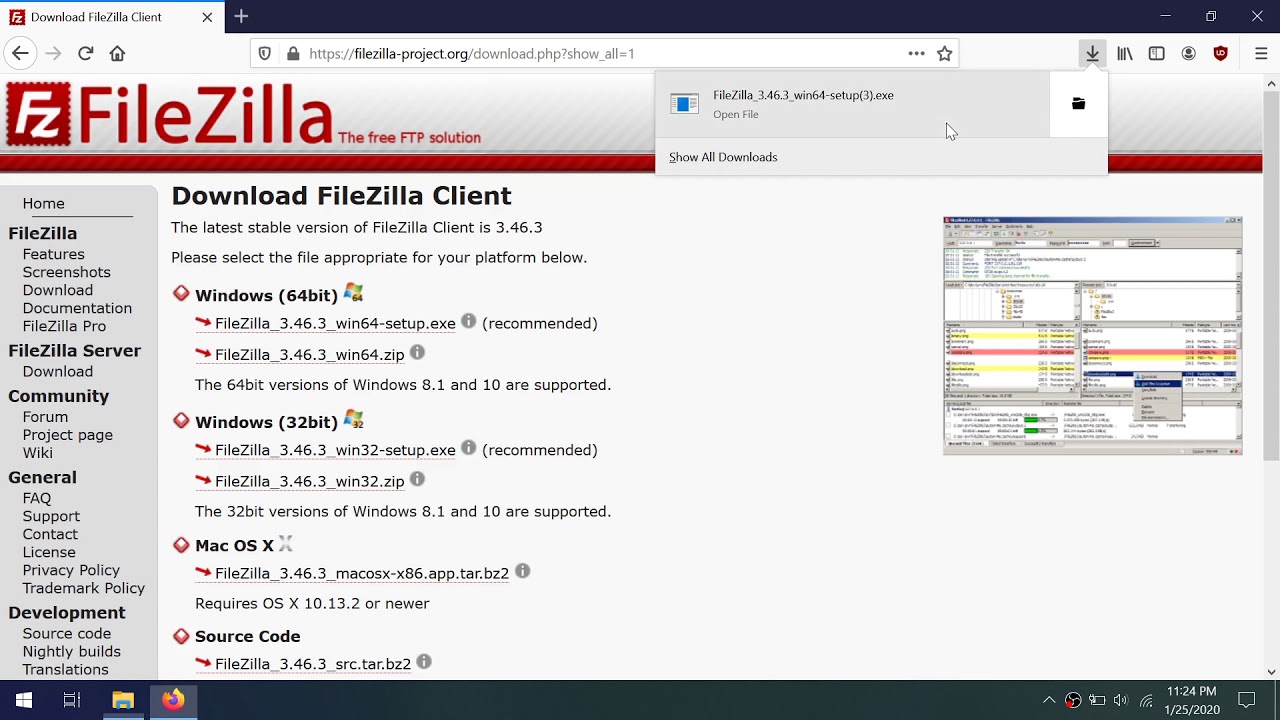Screen dimensions: 1280x720
Task: Click the FileZilla logo banner
Action: tap(243, 114)
